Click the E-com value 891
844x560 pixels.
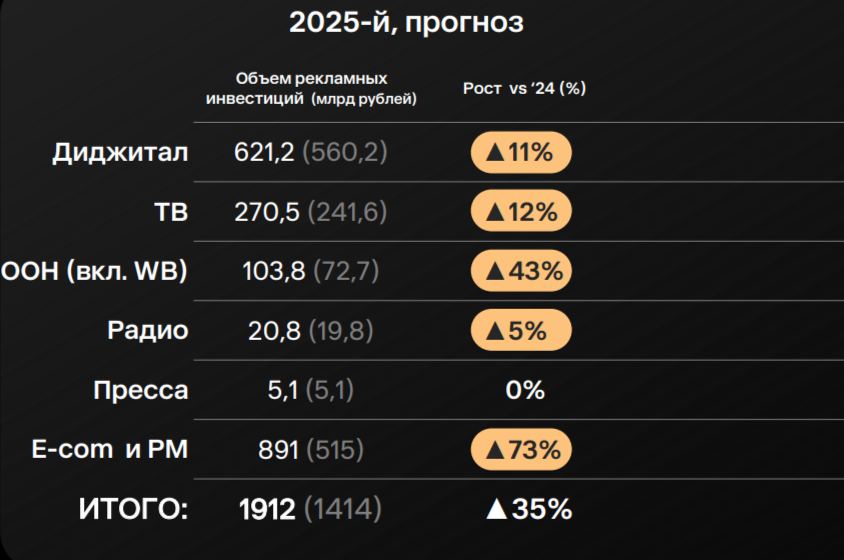[278, 450]
